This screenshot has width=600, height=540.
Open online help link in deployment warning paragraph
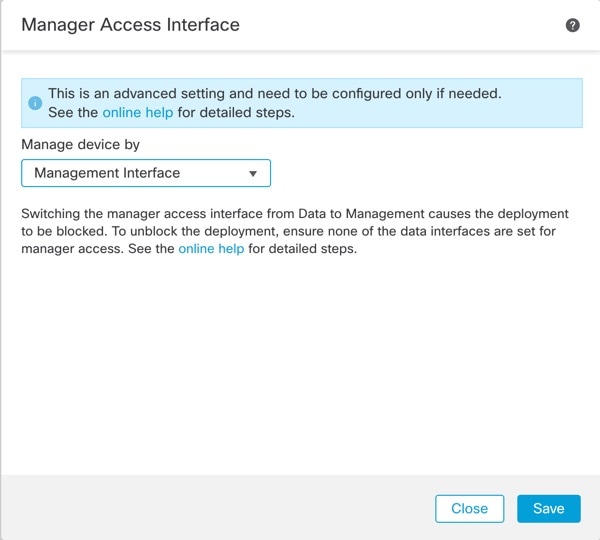click(211, 249)
